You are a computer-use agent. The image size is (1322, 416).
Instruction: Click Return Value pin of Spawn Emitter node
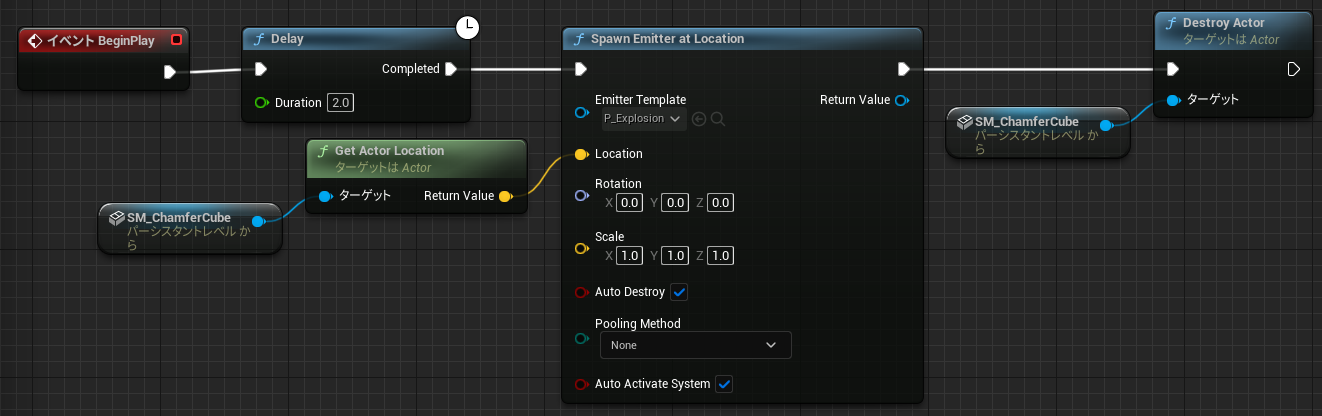[x=901, y=100]
